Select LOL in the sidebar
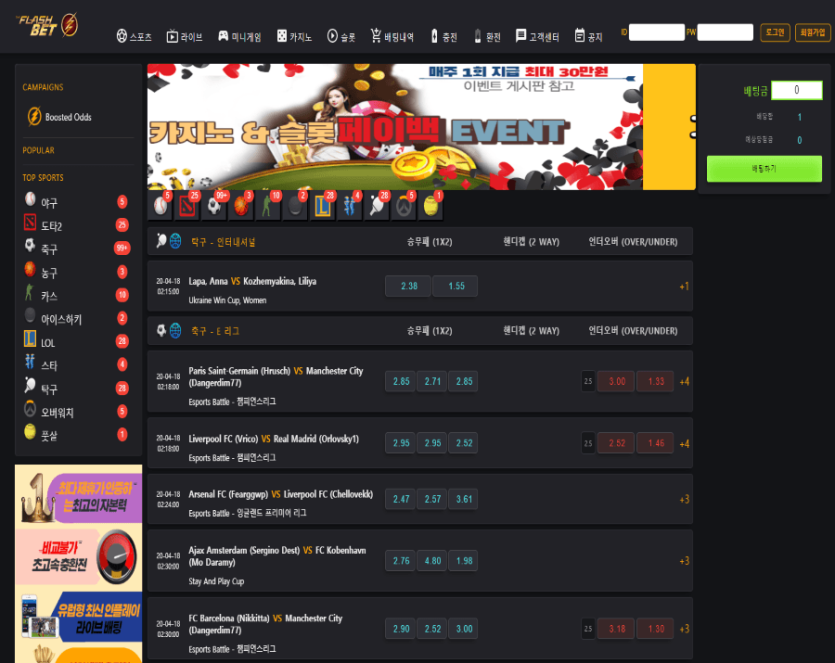Screen dimensions: 835x663 [77, 342]
